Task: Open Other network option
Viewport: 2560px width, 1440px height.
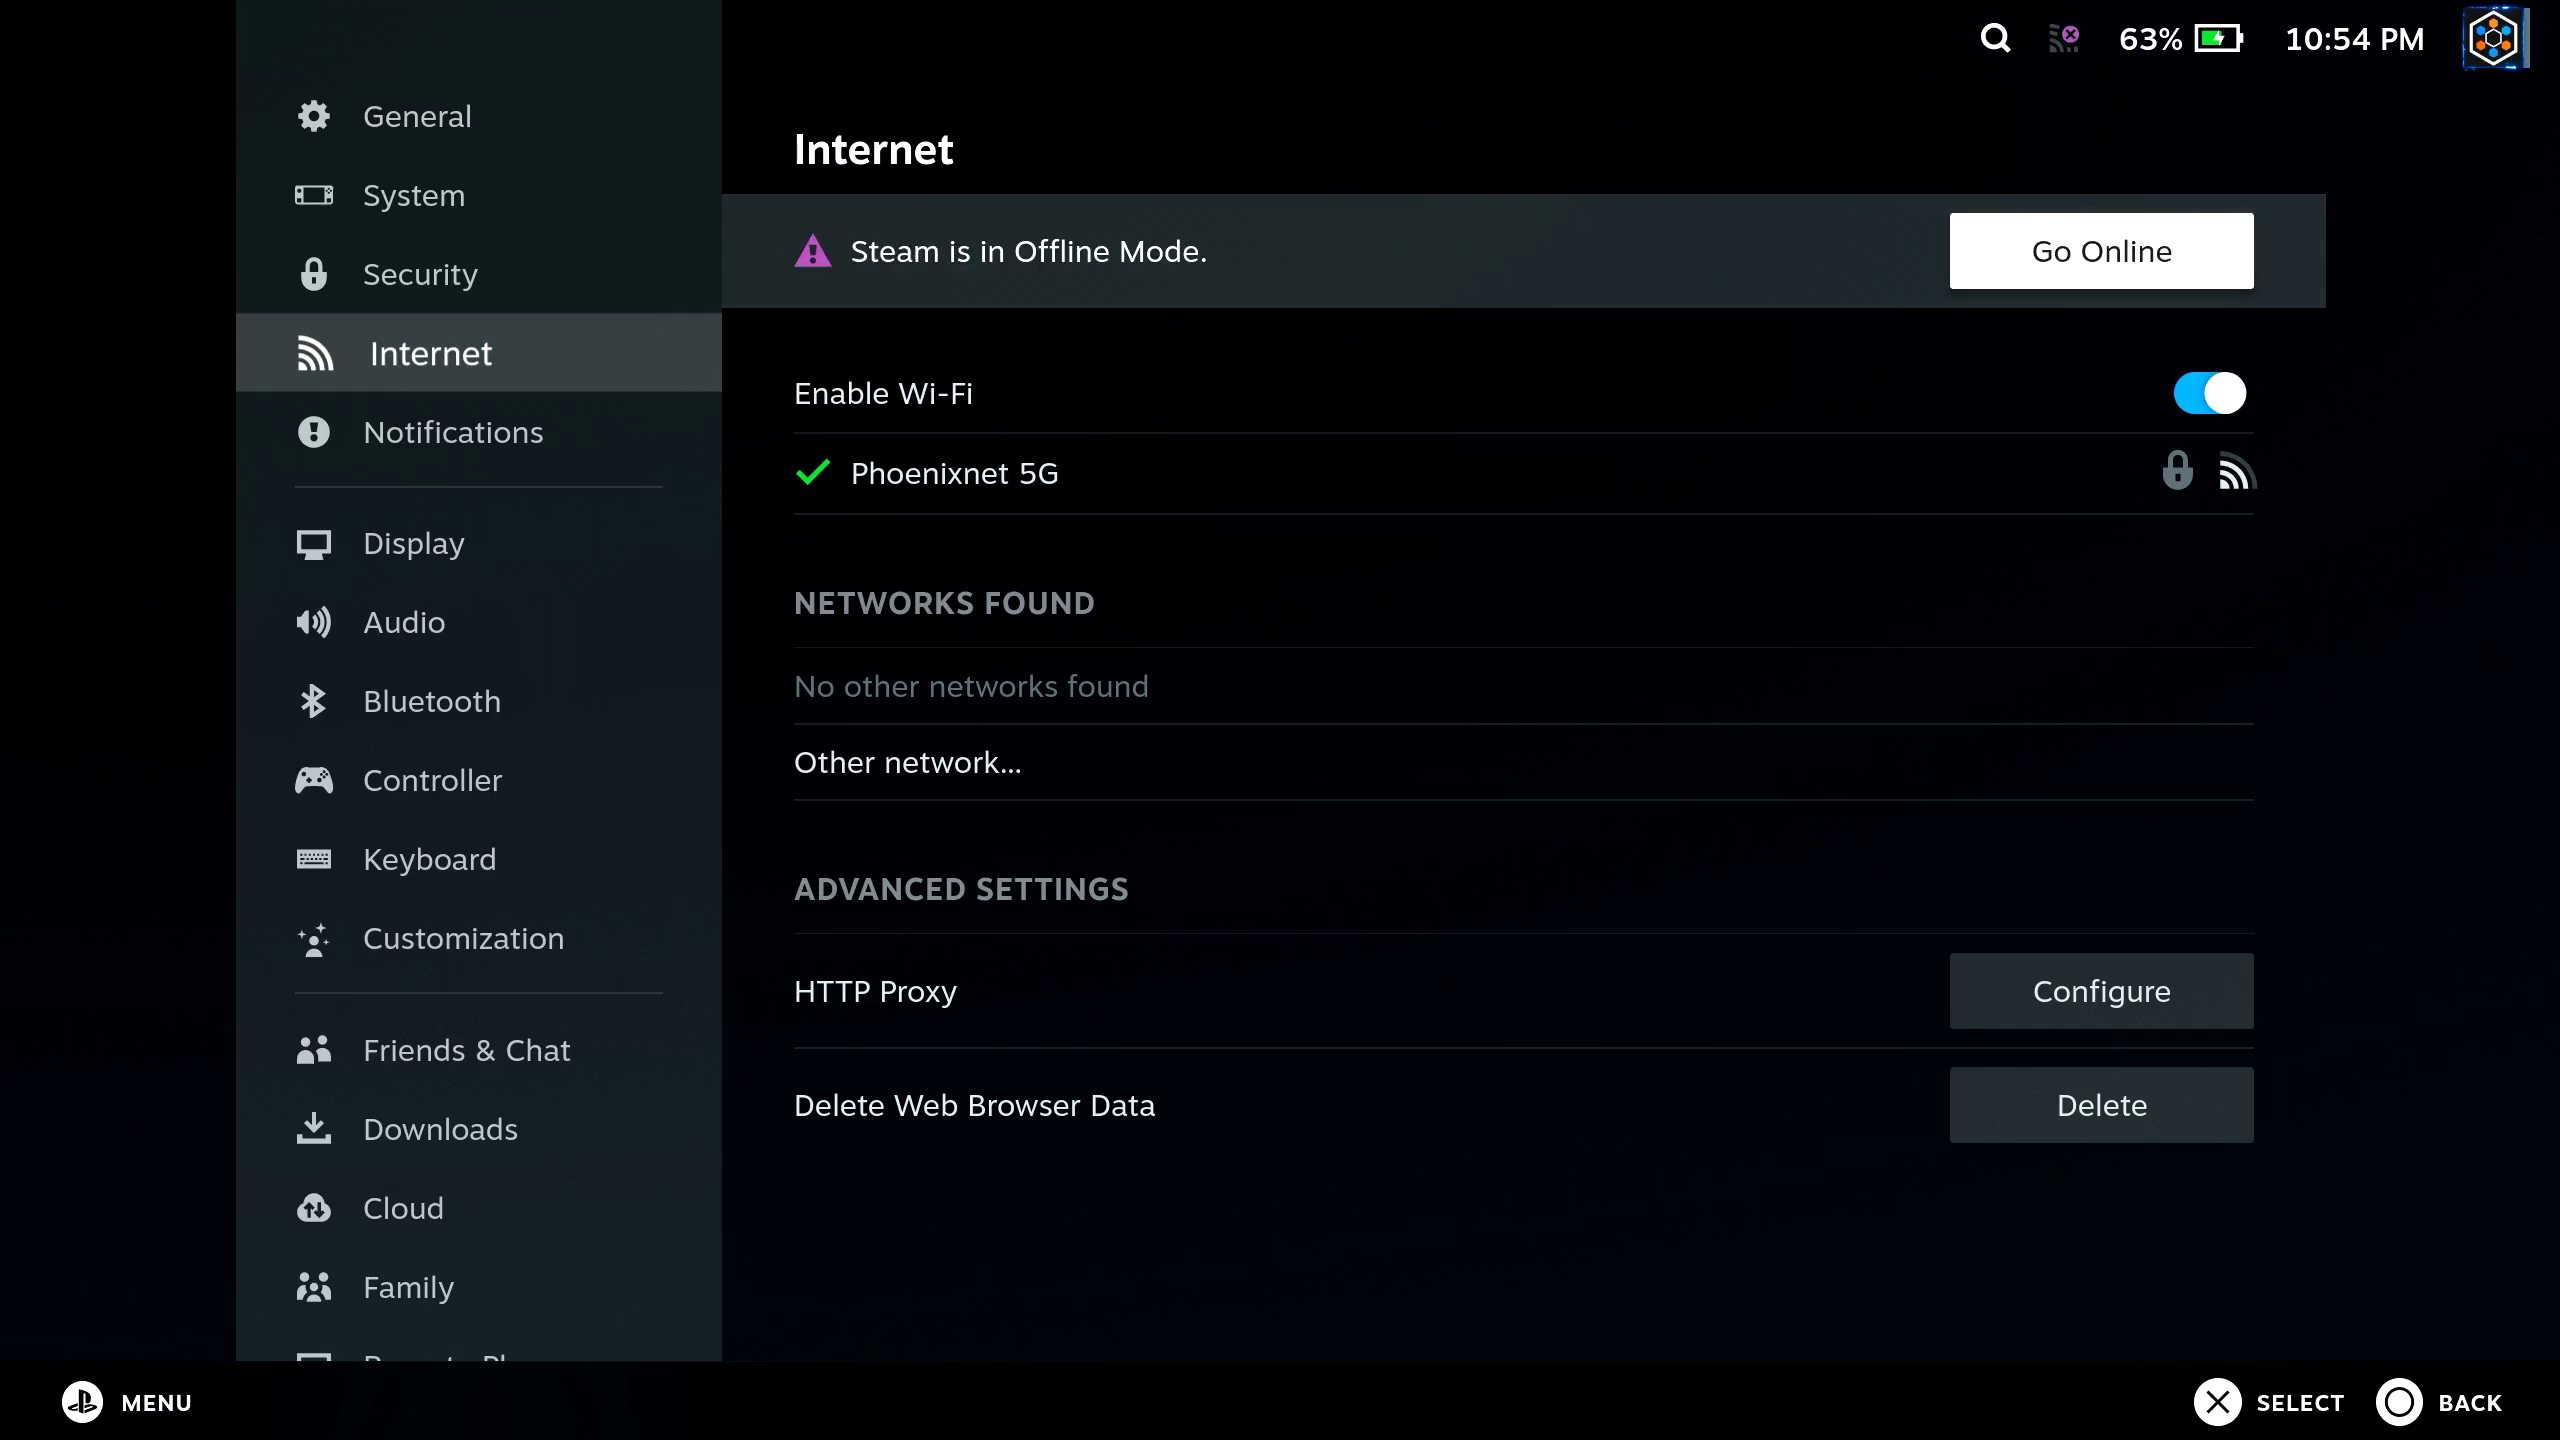Action: [907, 763]
